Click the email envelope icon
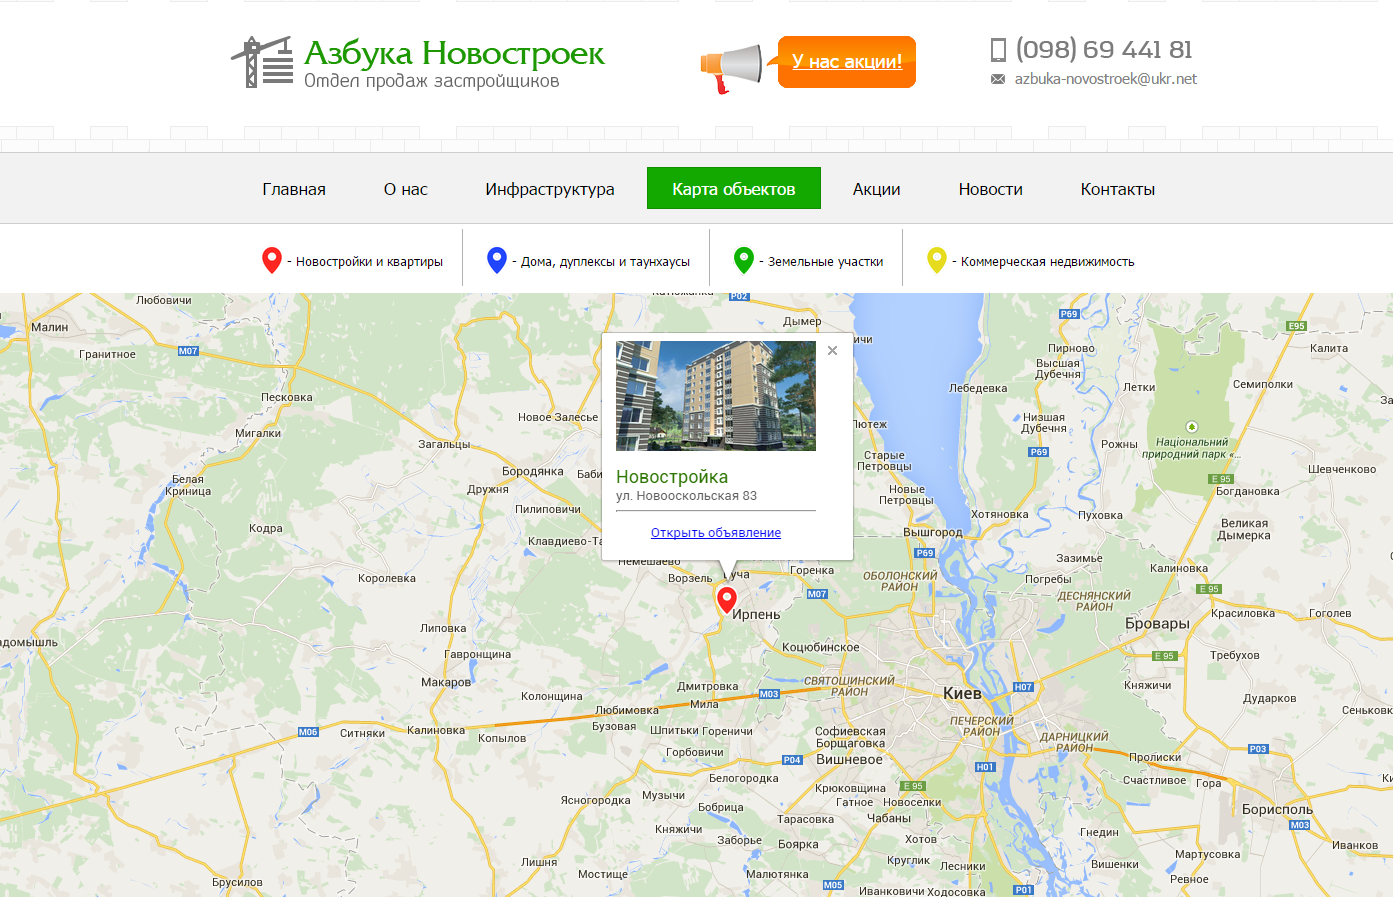Image resolution: width=1393 pixels, height=897 pixels. click(998, 79)
